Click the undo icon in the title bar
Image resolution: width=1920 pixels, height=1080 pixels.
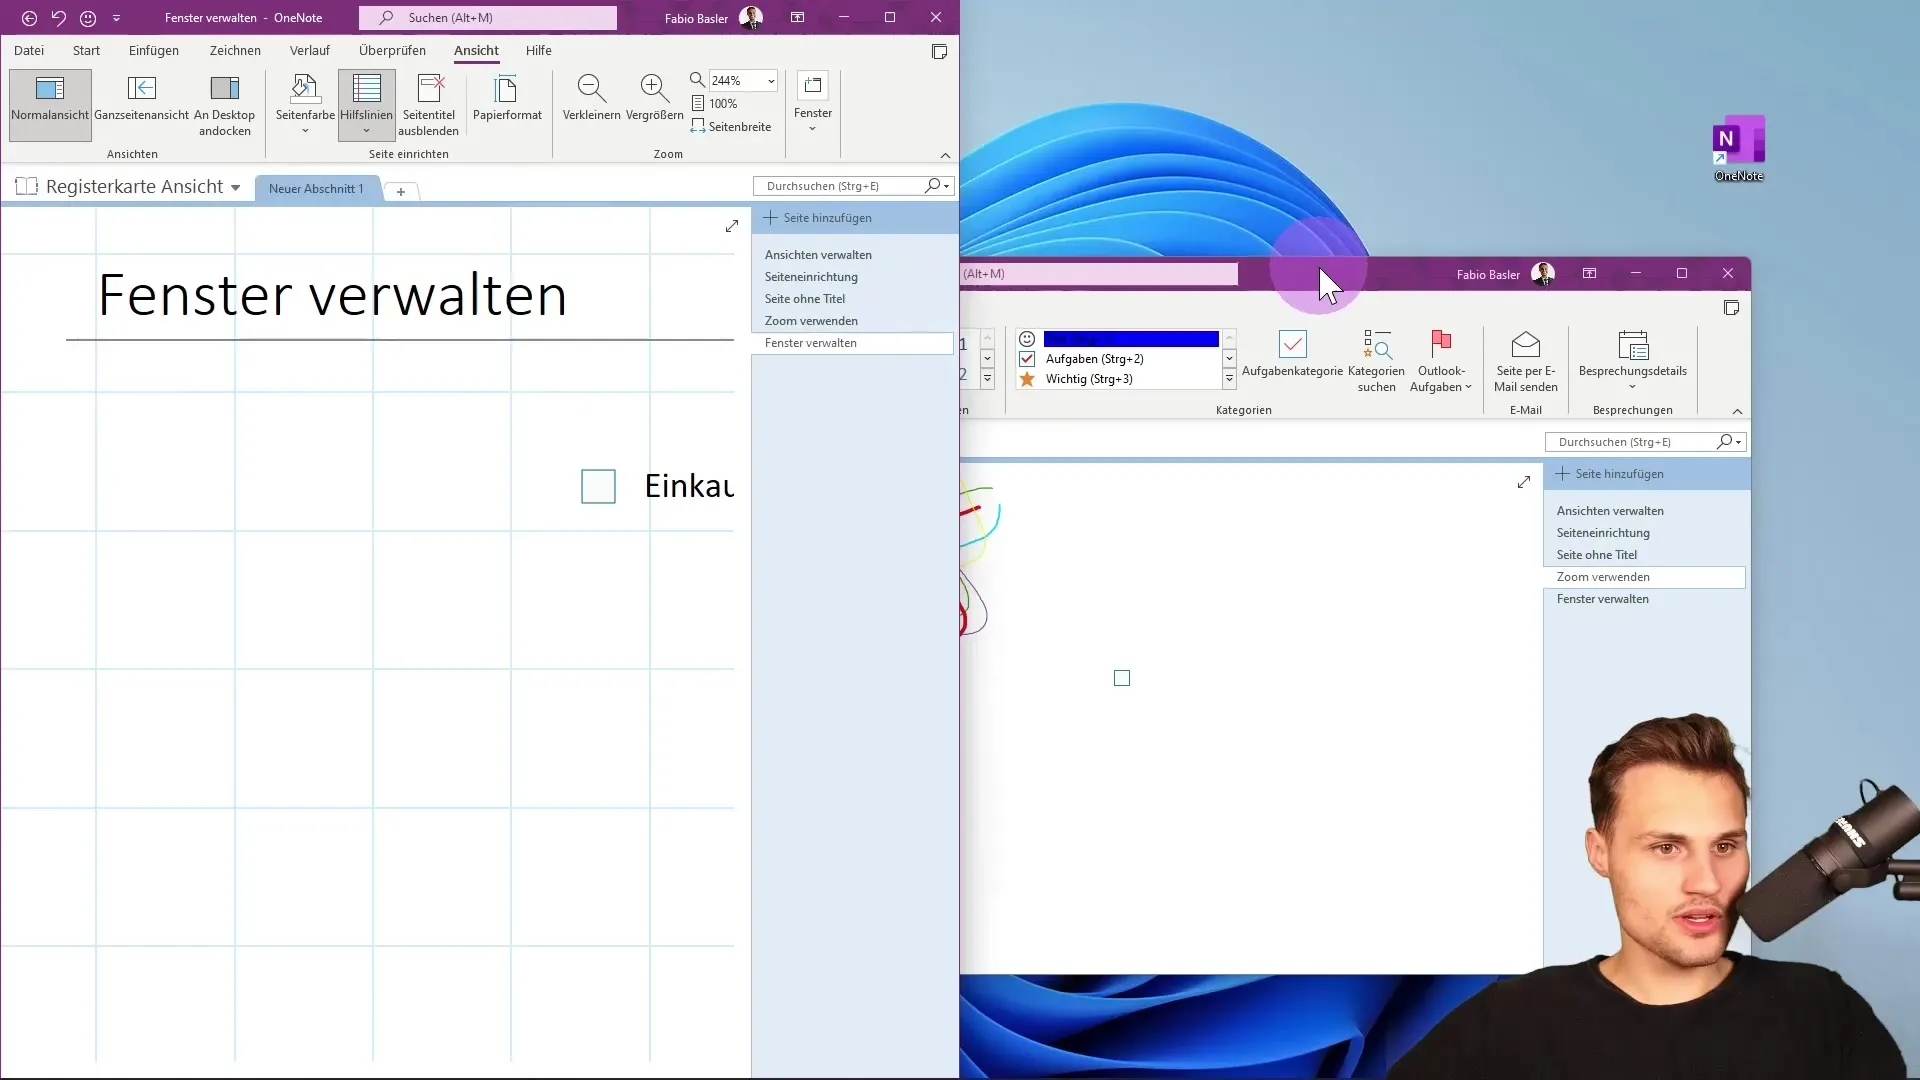tap(58, 18)
